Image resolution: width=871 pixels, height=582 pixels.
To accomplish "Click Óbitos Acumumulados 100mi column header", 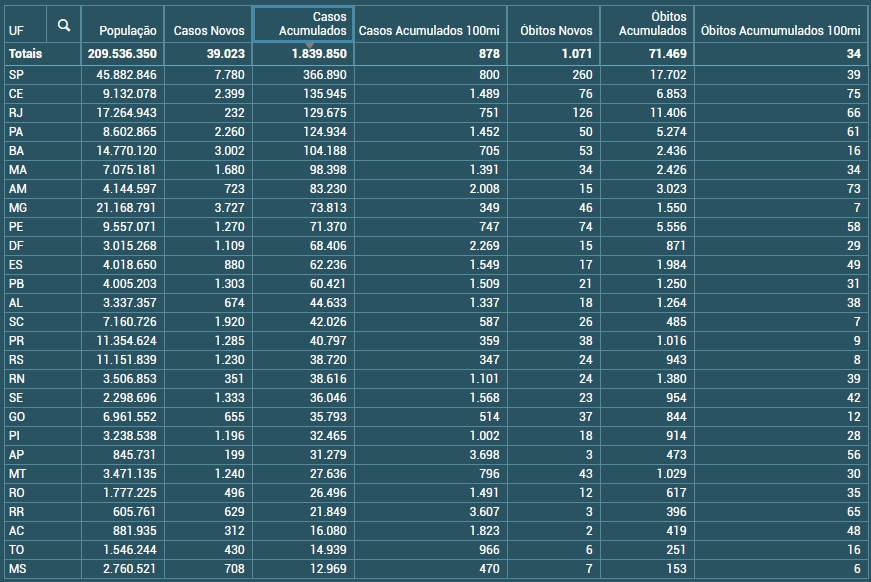I will pos(781,31).
